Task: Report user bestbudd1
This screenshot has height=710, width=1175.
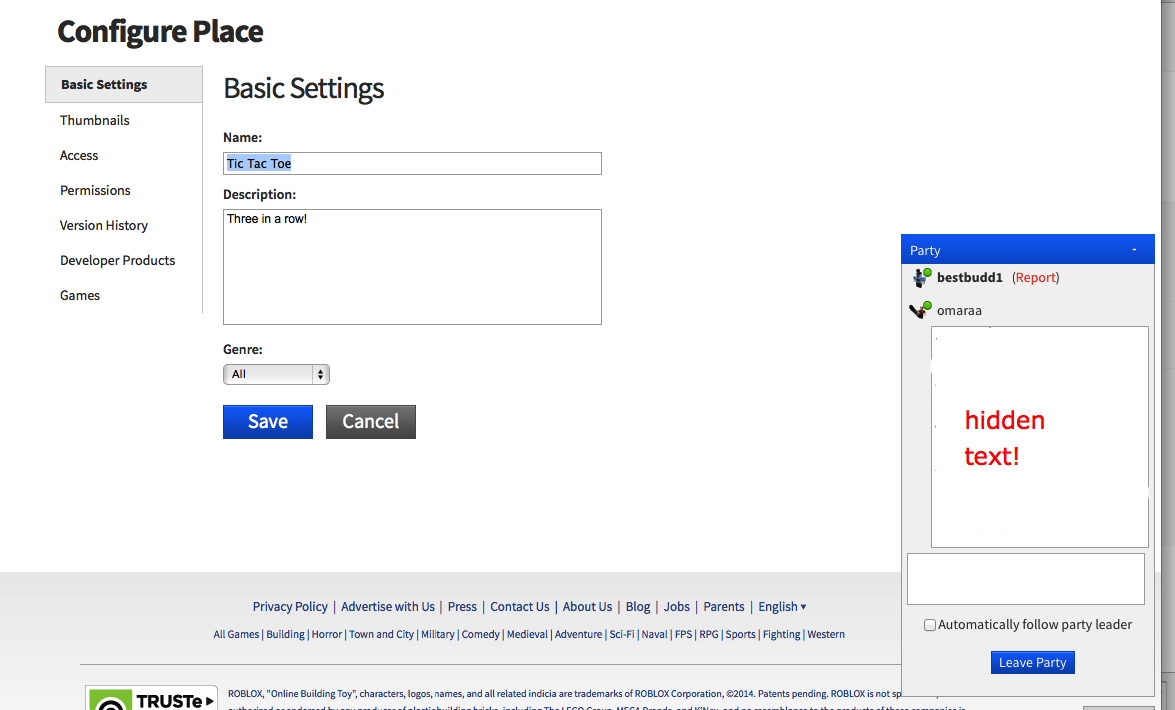Action: point(1035,278)
